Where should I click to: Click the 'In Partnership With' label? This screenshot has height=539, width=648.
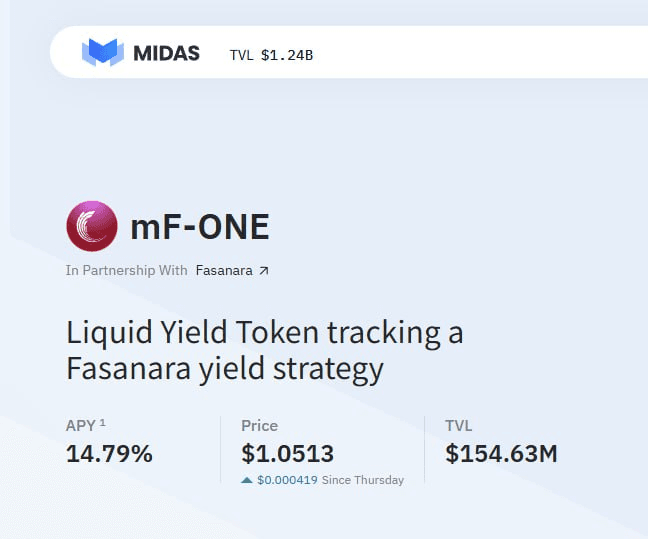126,270
